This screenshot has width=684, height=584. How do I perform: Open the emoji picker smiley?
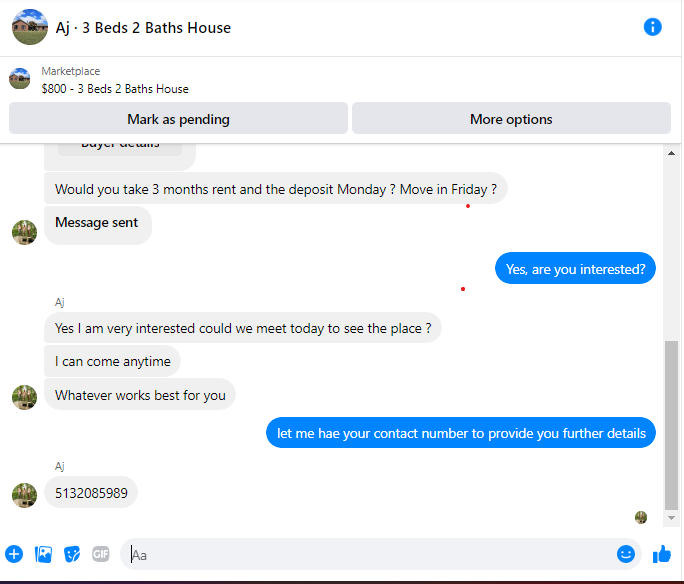[x=626, y=554]
